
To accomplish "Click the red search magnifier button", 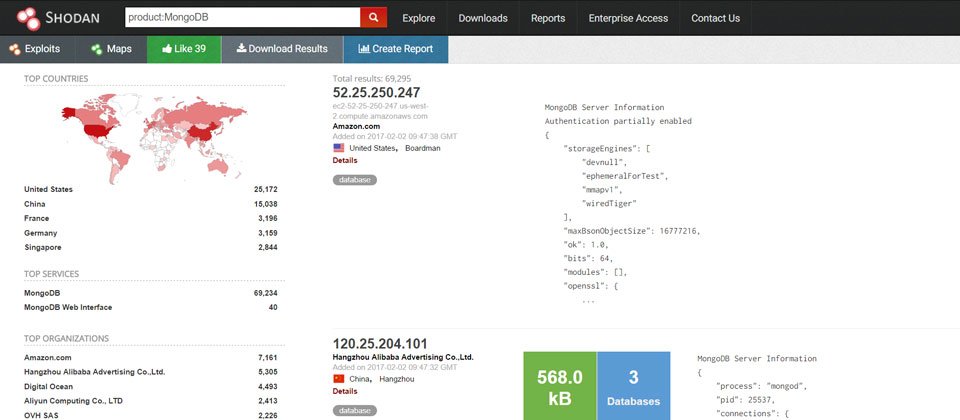I will [373, 18].
